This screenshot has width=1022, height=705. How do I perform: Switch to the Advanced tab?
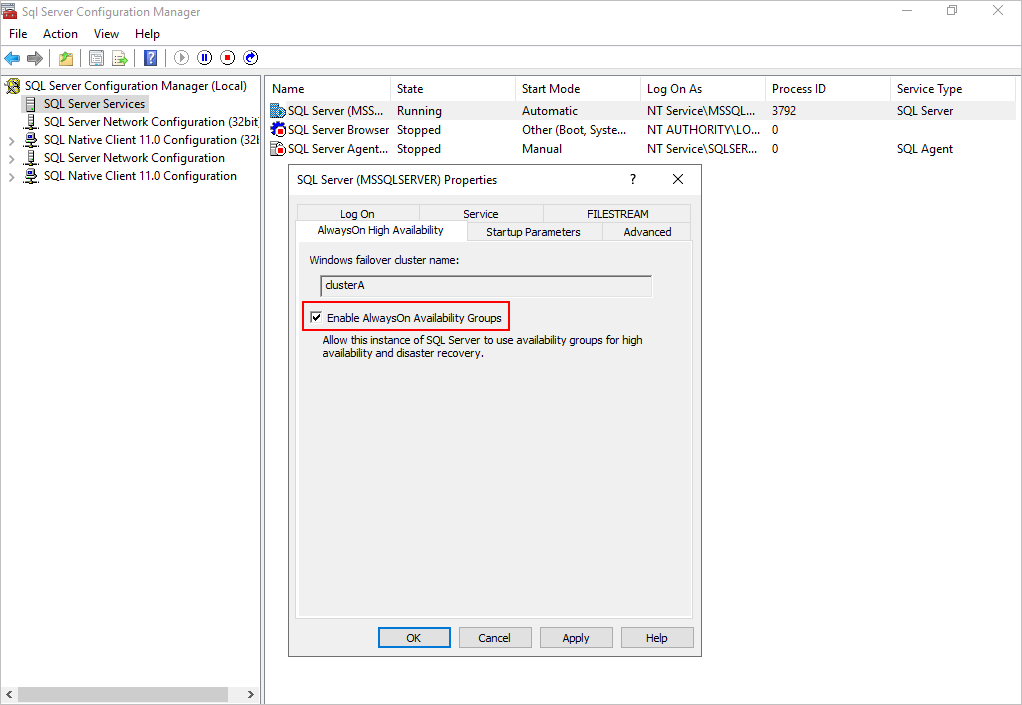pos(647,232)
